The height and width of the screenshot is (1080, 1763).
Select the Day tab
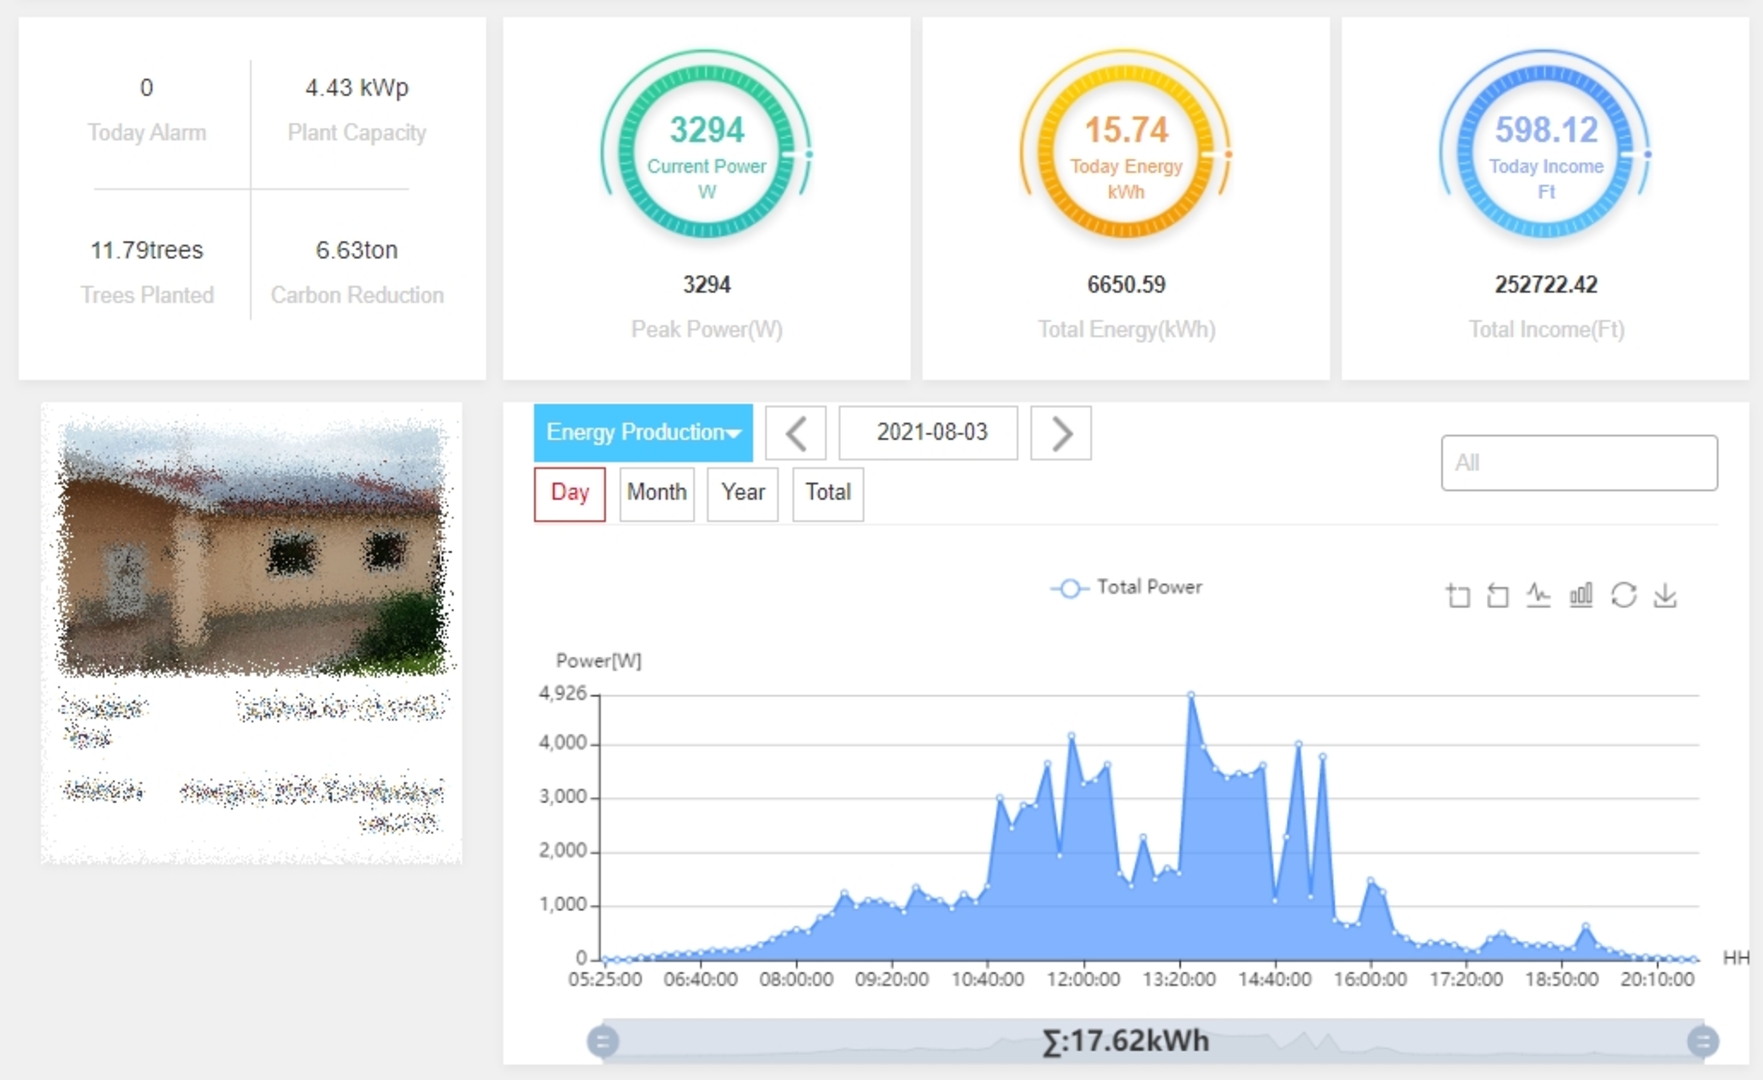570,493
